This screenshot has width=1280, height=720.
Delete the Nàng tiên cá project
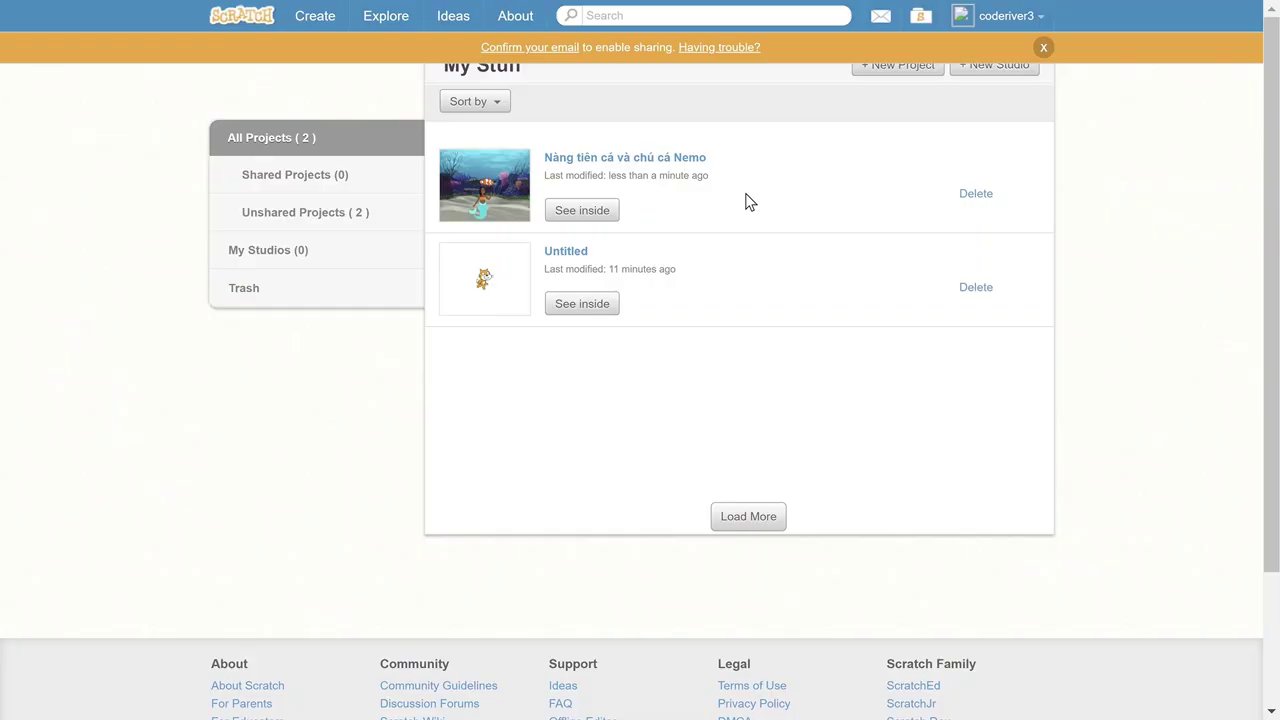coord(975,194)
